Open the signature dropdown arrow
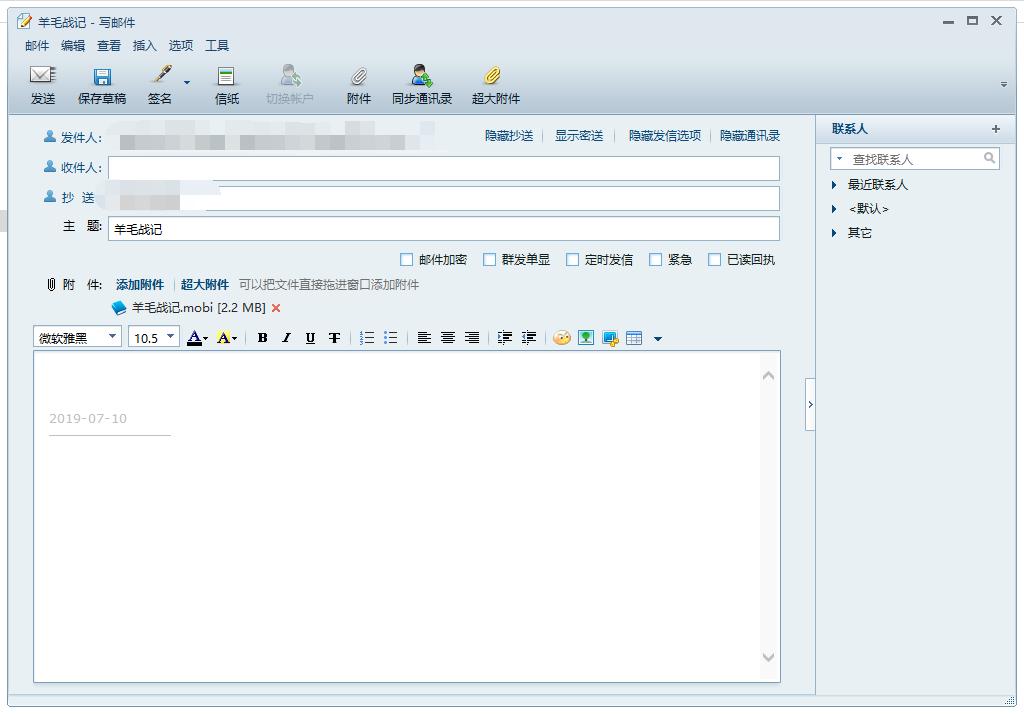1024x714 pixels. click(x=187, y=82)
